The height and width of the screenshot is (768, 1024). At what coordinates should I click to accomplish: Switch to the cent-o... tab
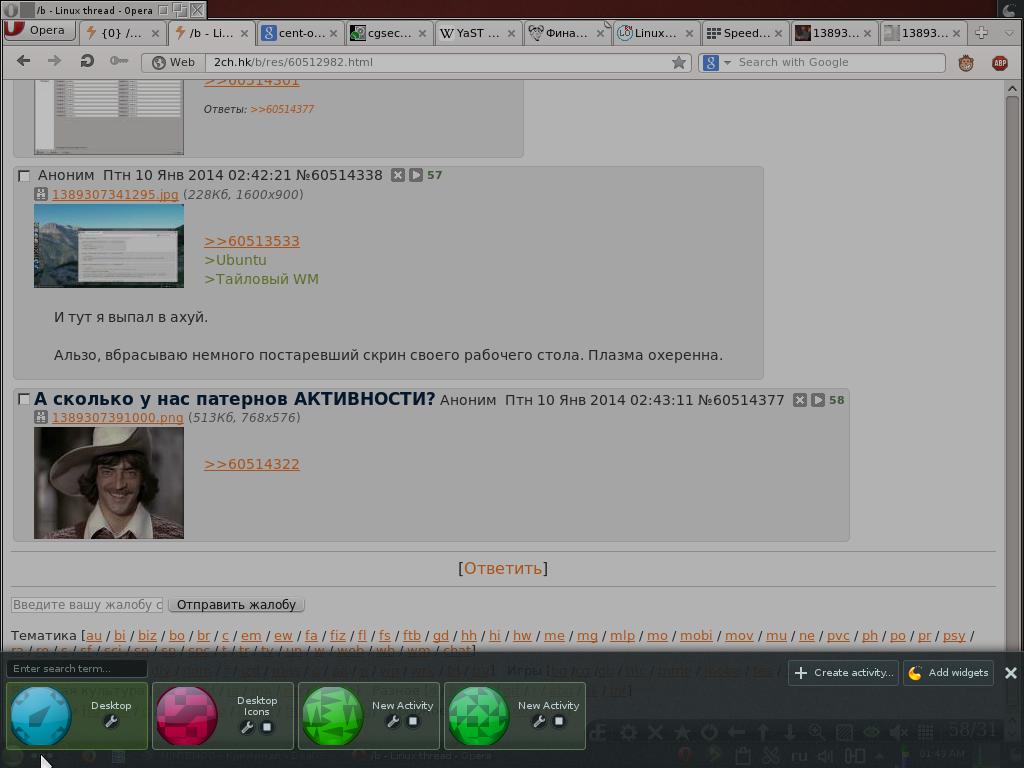(x=299, y=33)
